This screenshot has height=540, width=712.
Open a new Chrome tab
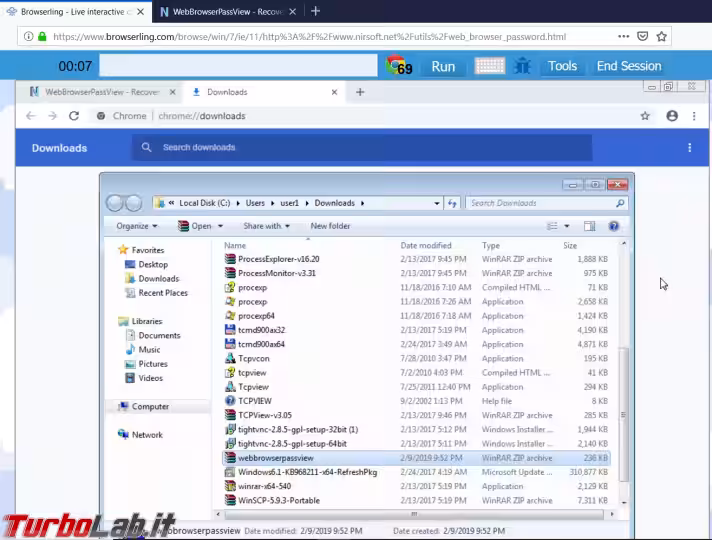[x=360, y=92]
